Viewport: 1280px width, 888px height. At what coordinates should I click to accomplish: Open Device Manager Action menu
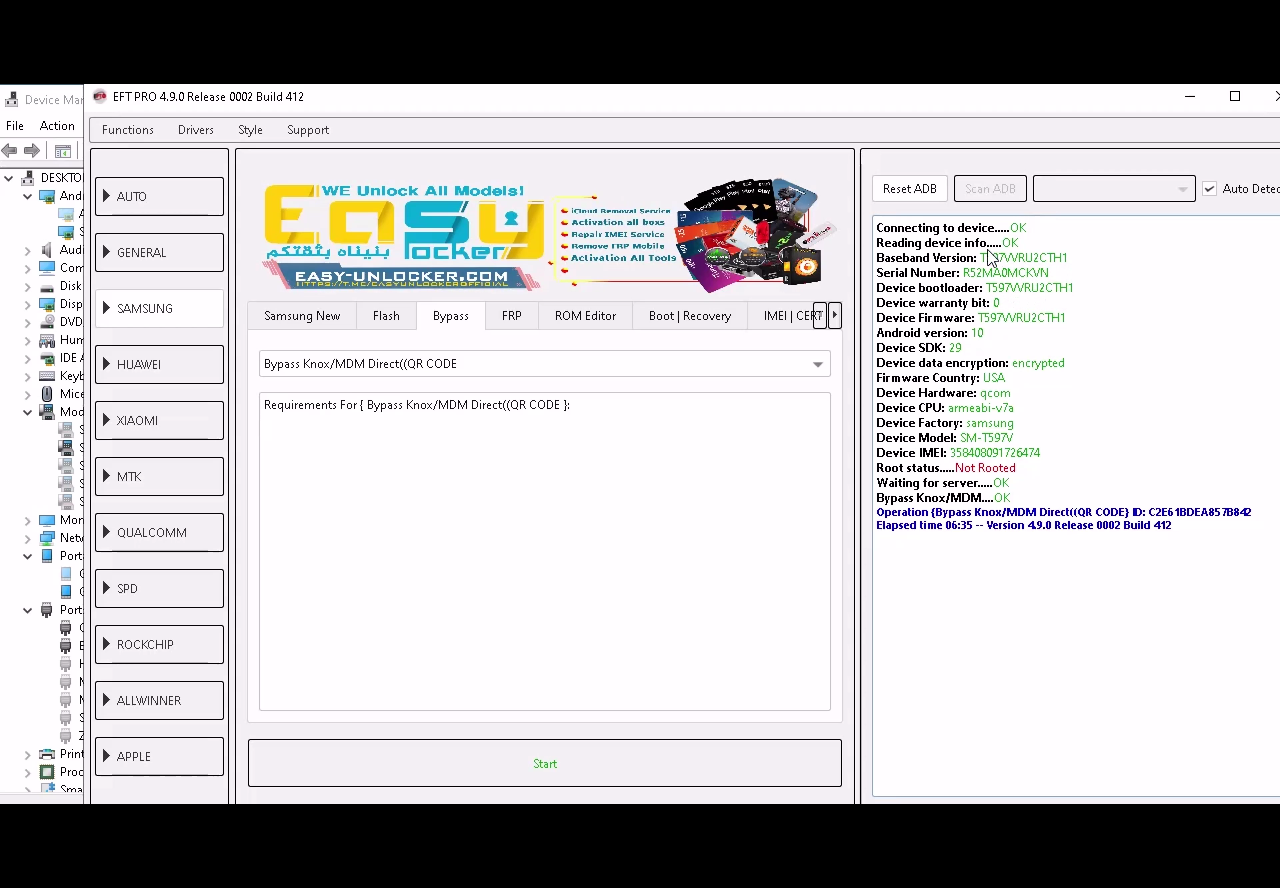[57, 126]
